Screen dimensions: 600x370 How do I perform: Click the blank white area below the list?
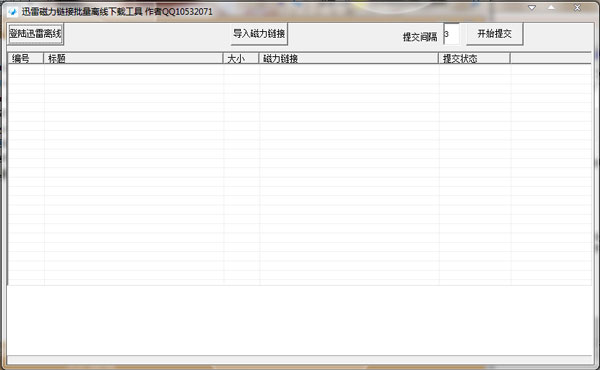point(299,320)
